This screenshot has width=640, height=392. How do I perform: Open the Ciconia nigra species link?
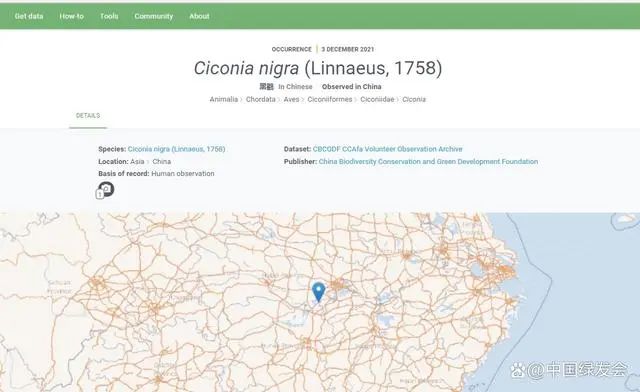click(x=176, y=149)
